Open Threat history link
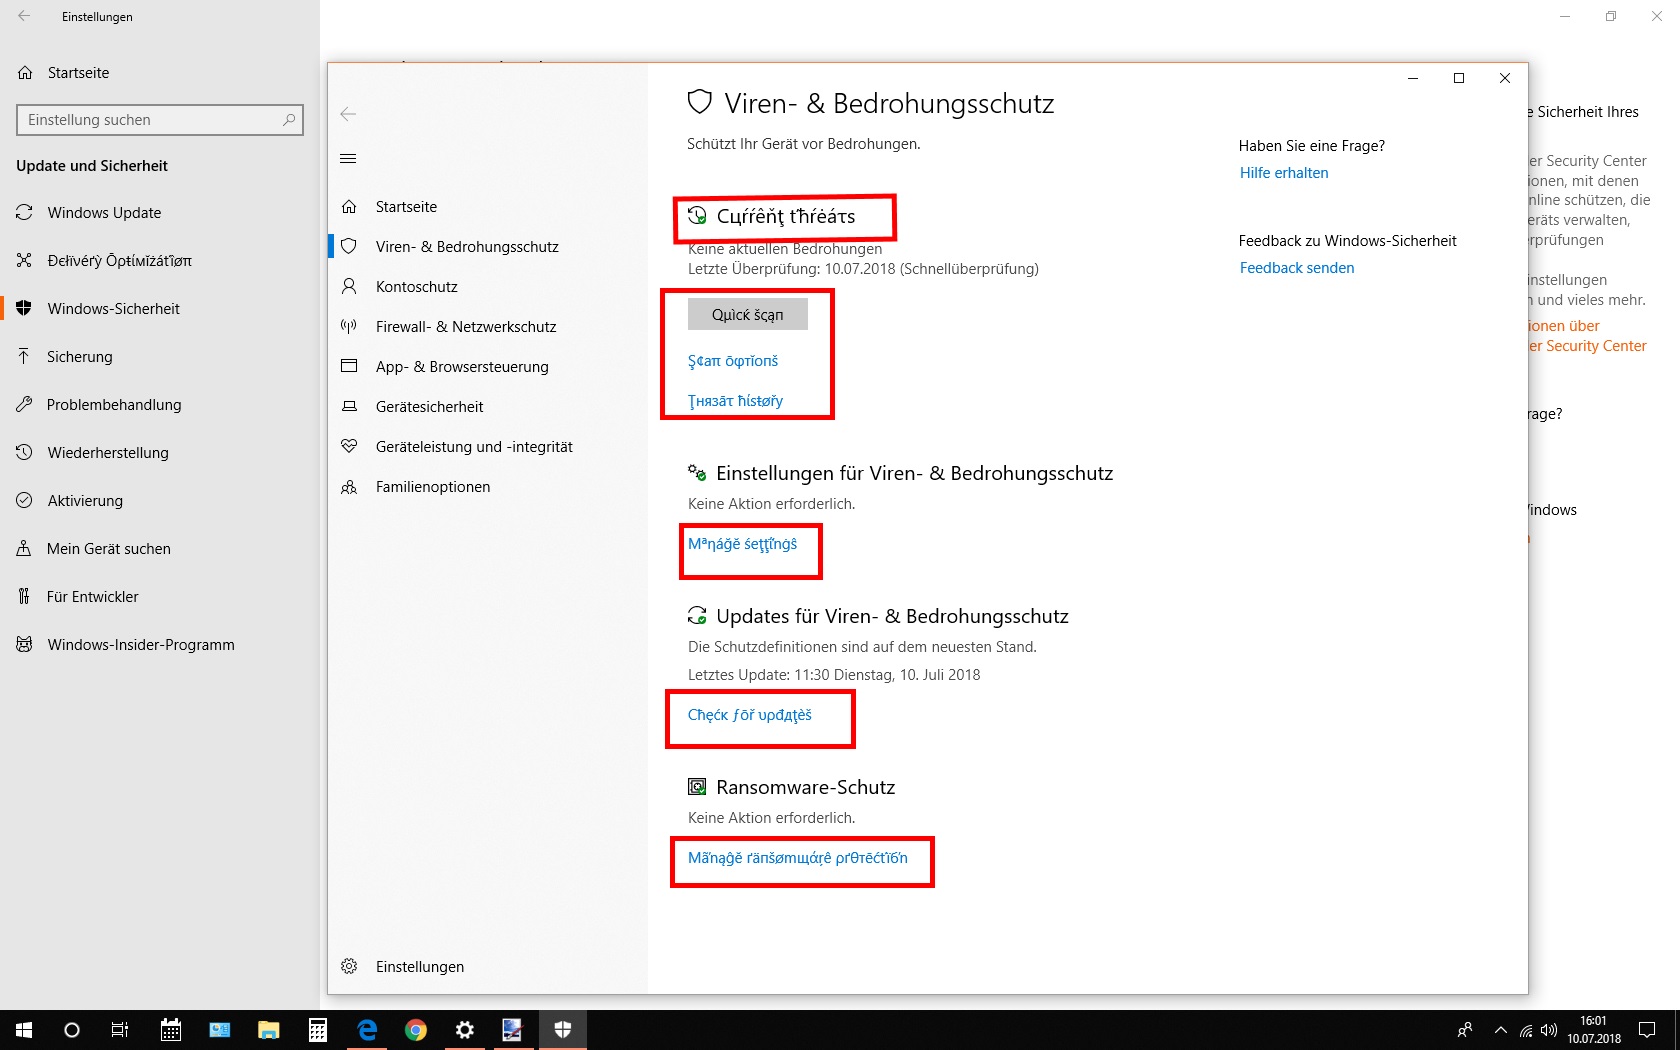1680x1050 pixels. point(735,401)
